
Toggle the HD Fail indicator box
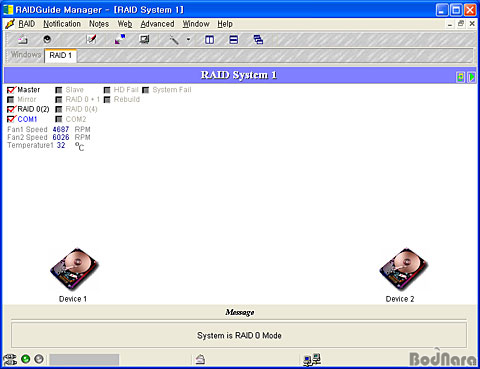[x=107, y=90]
